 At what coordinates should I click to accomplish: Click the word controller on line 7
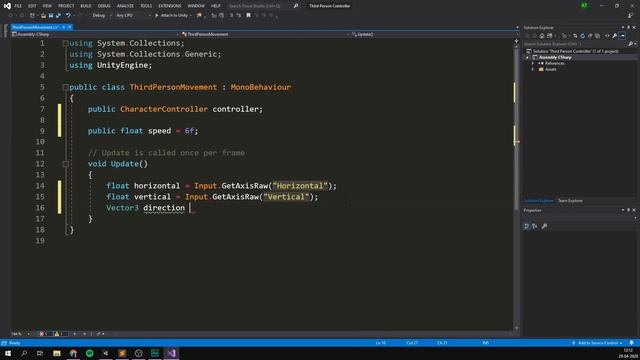coord(235,109)
